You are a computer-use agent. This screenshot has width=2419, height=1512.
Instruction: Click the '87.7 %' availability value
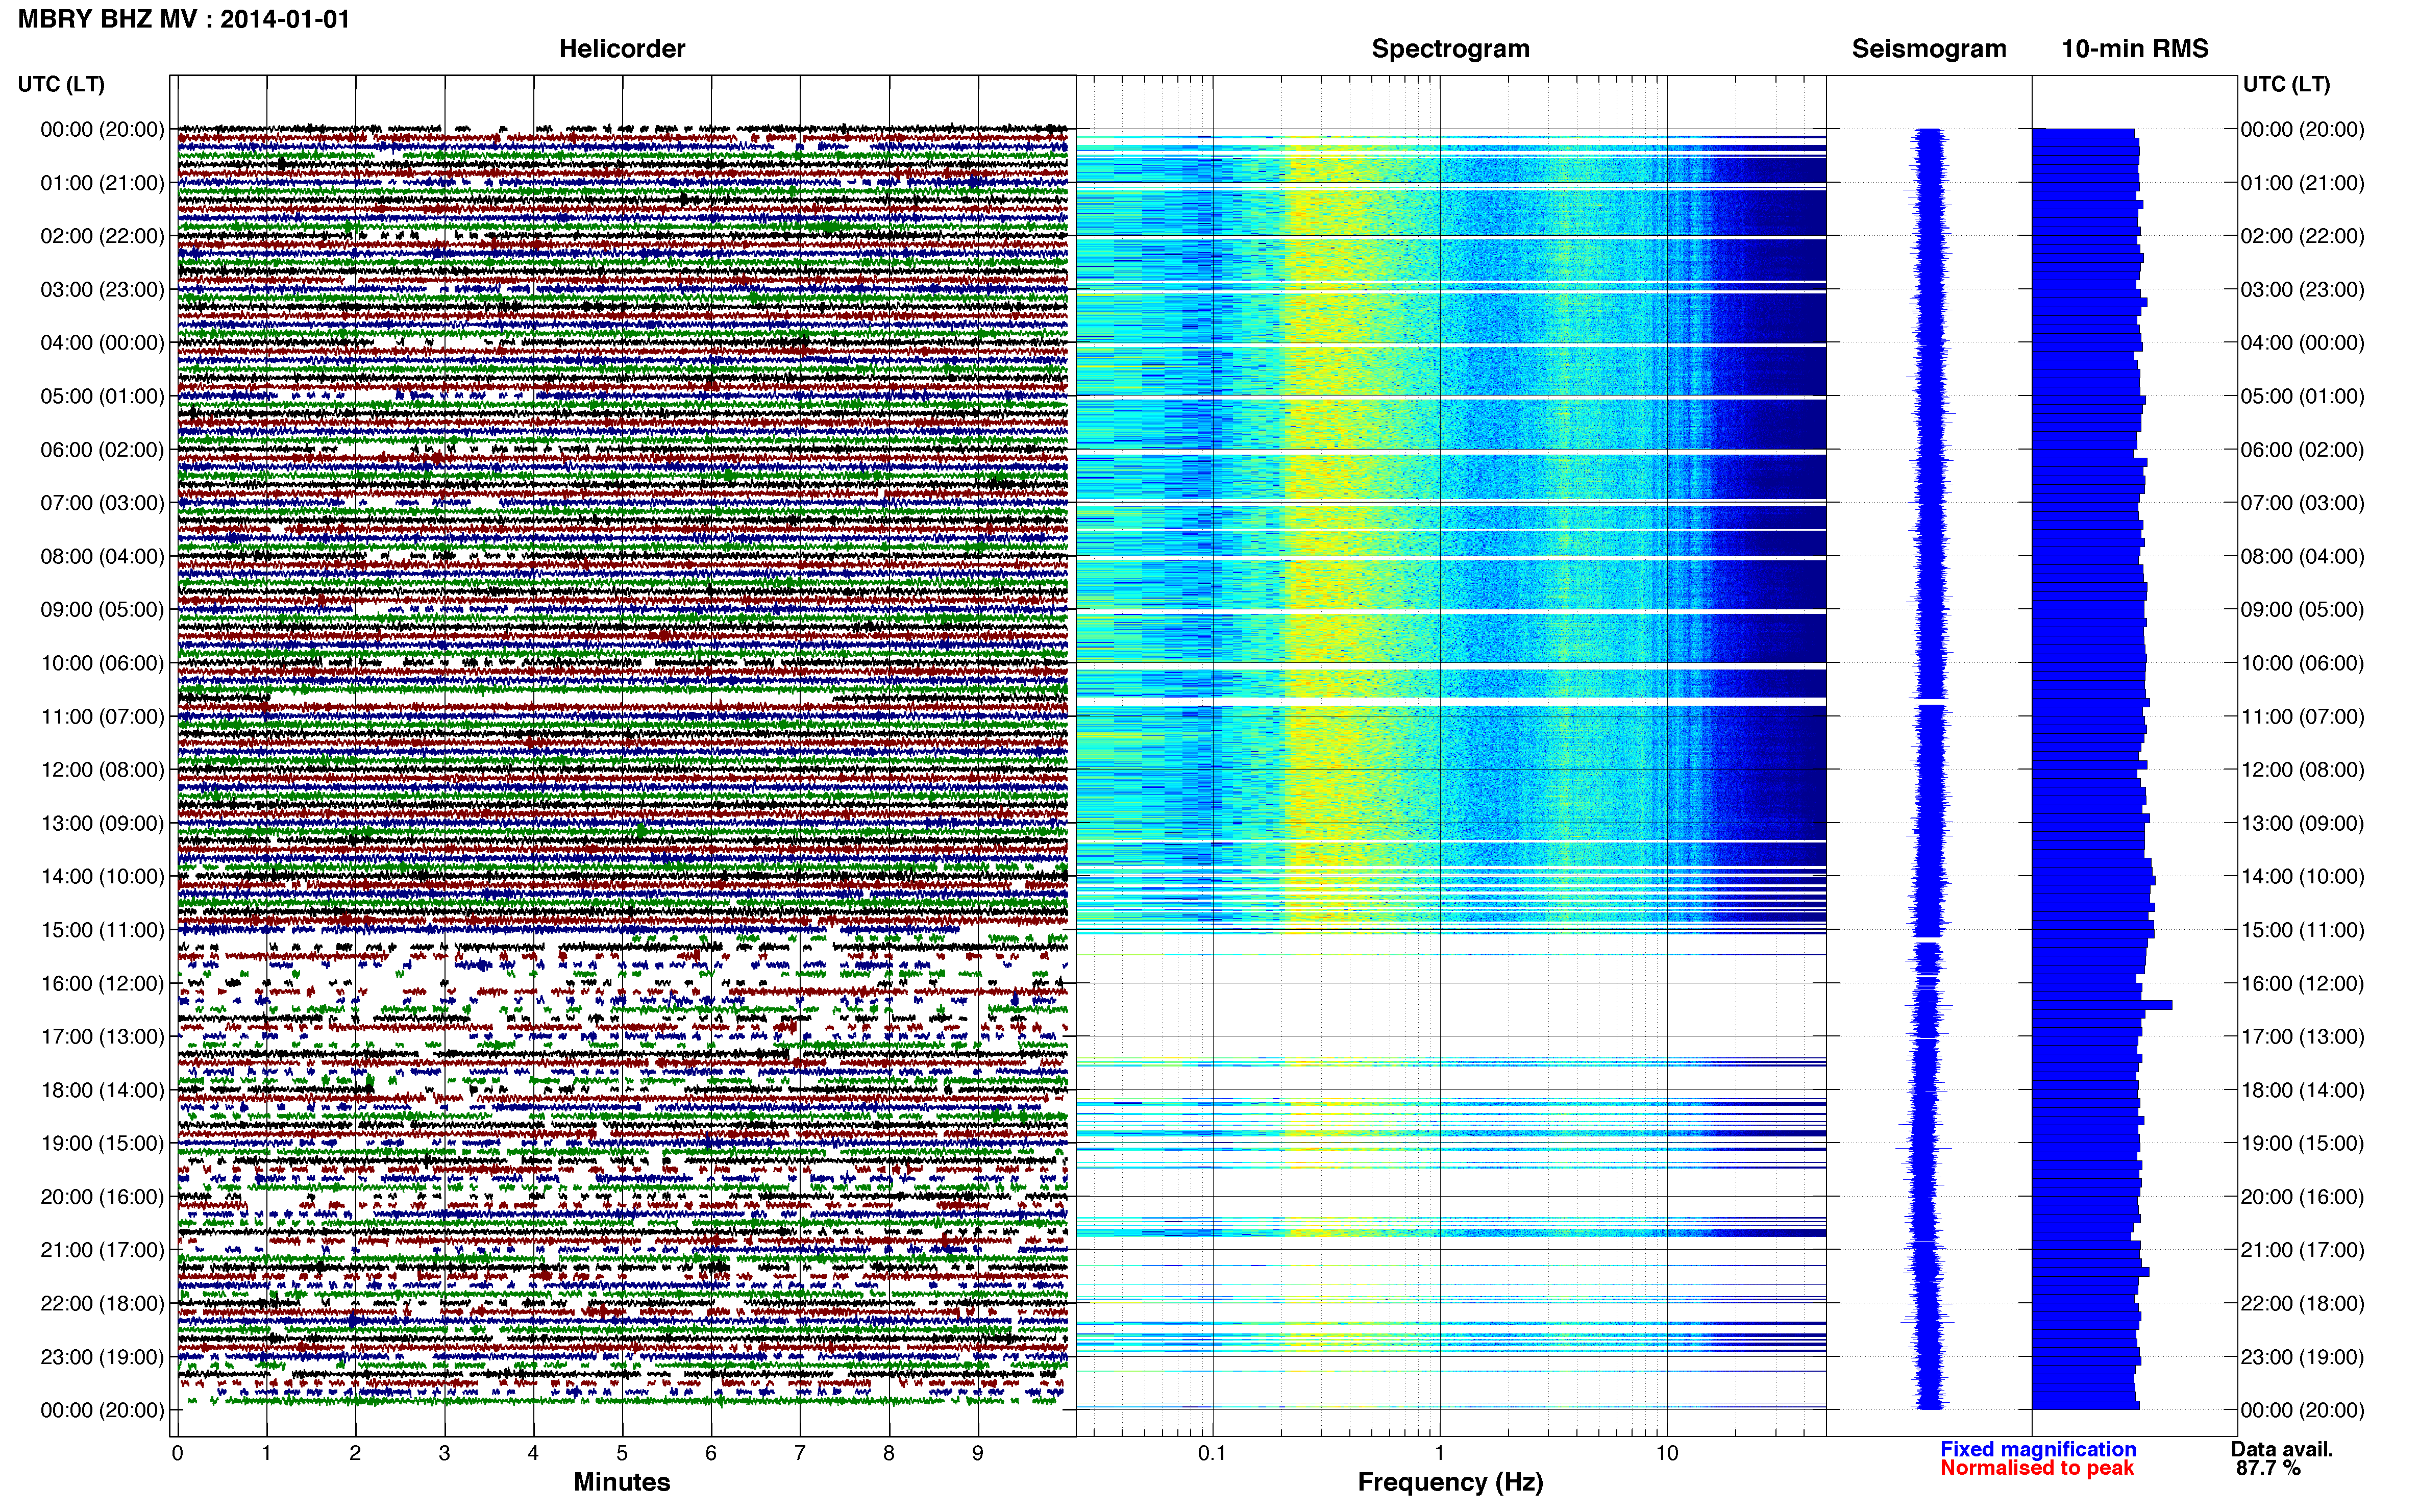[2269, 1468]
